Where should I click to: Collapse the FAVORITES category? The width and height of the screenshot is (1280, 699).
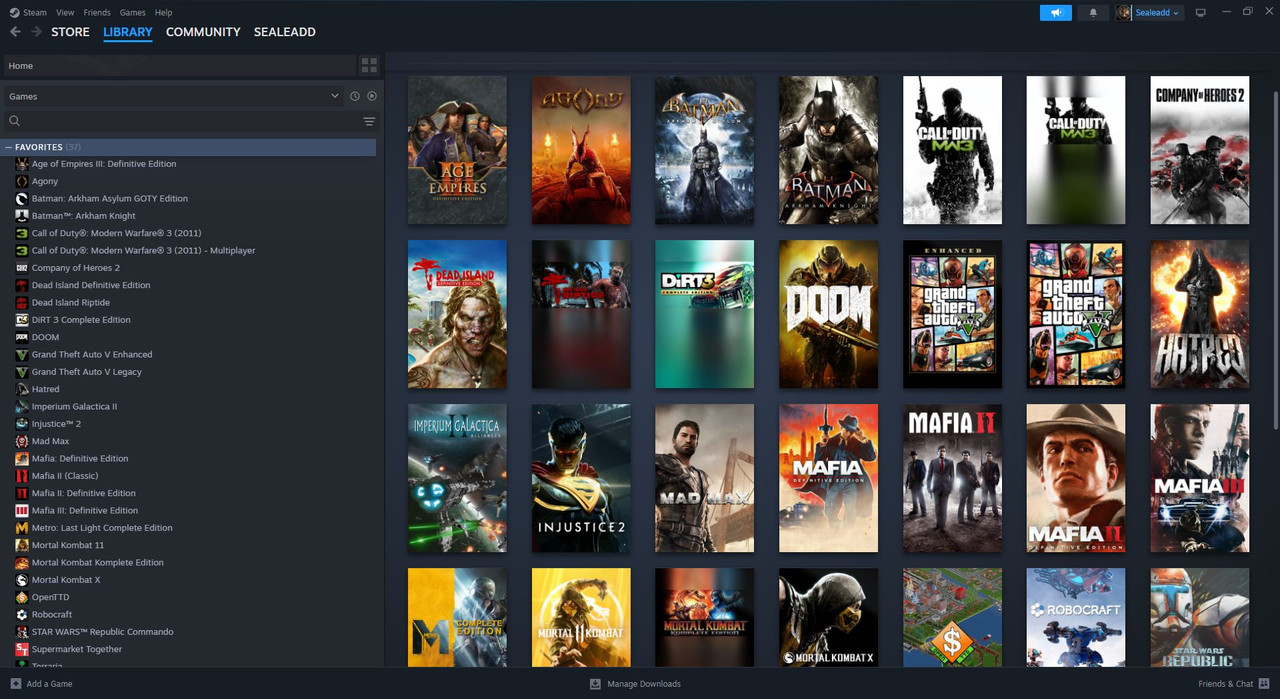point(9,147)
